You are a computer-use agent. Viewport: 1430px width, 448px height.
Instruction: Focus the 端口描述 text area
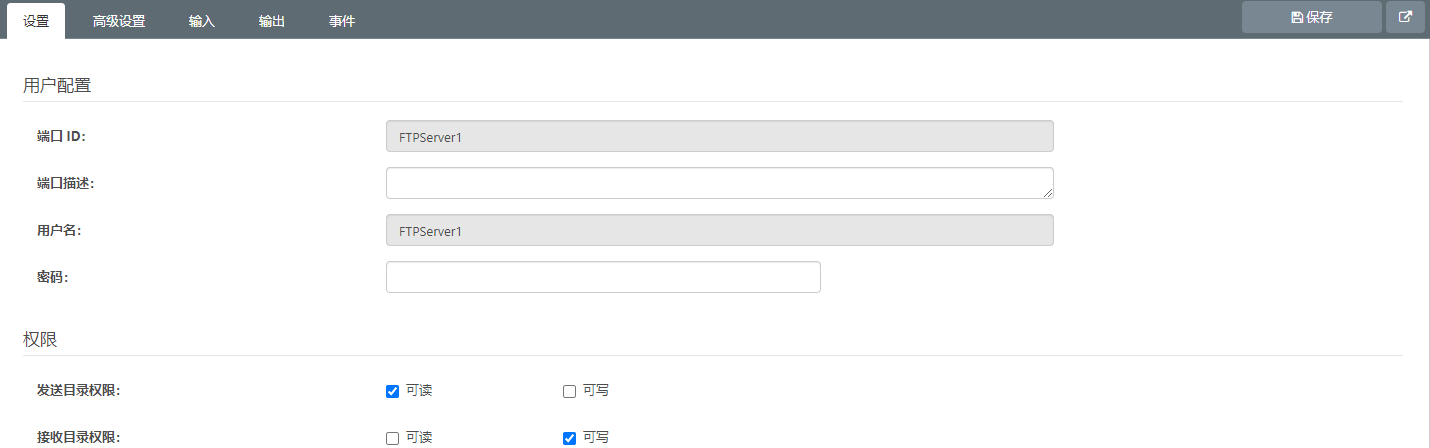[719, 183]
